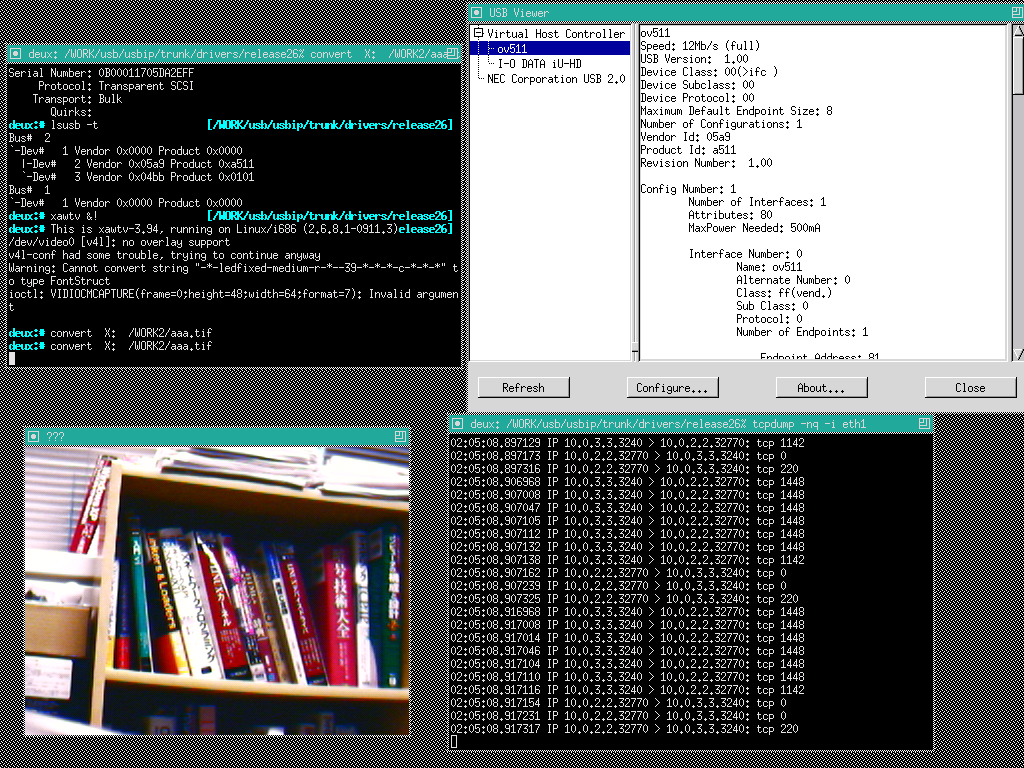Close the USB Viewer with Close button

coord(969,388)
